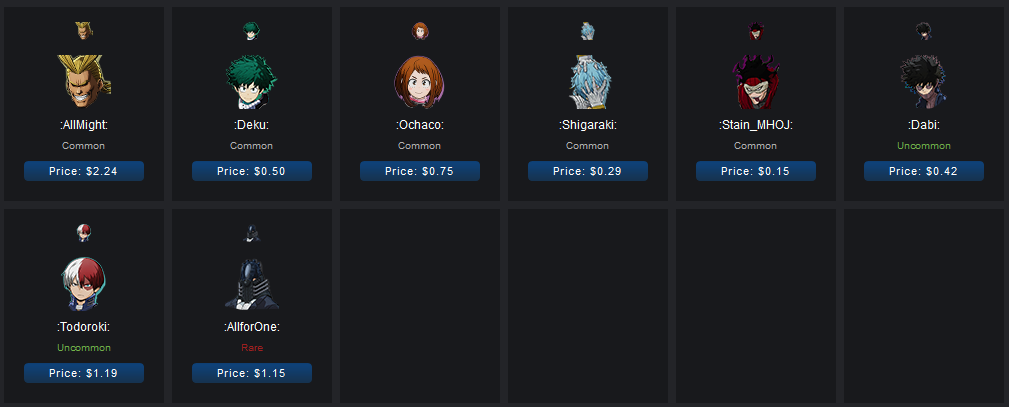Click the Dabi Price: $0.42 button

(923, 171)
